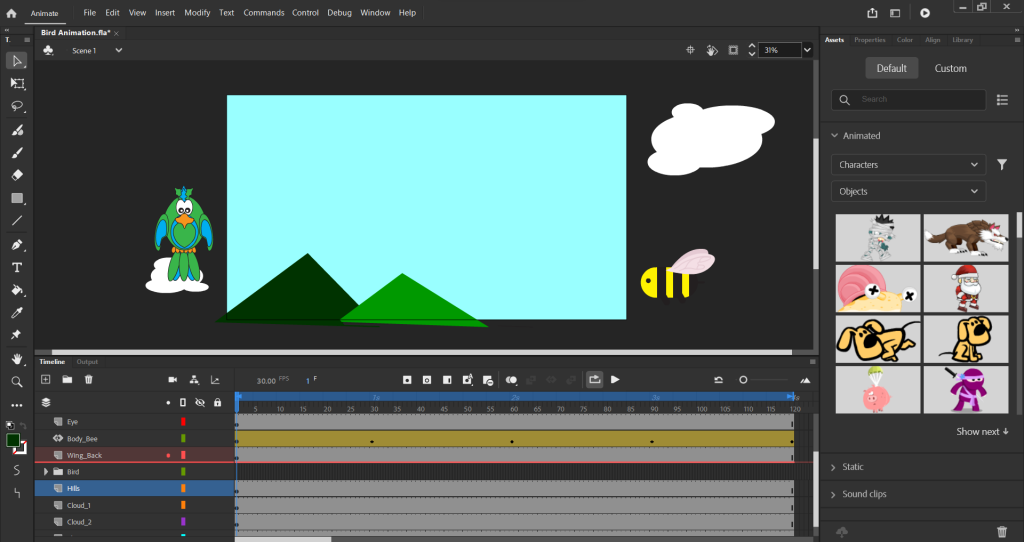
Task: Click the new layer icon in Timeline
Action: pos(45,380)
